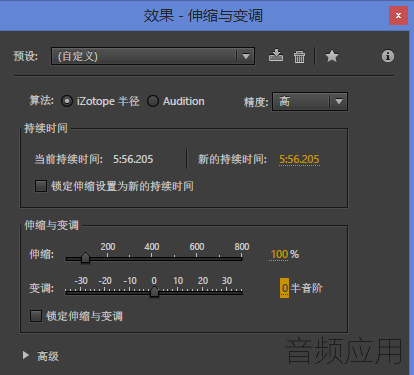Image resolution: width=414 pixels, height=375 pixels.
Task: Click current duration text 5:56.205
Action: pyautogui.click(x=133, y=159)
